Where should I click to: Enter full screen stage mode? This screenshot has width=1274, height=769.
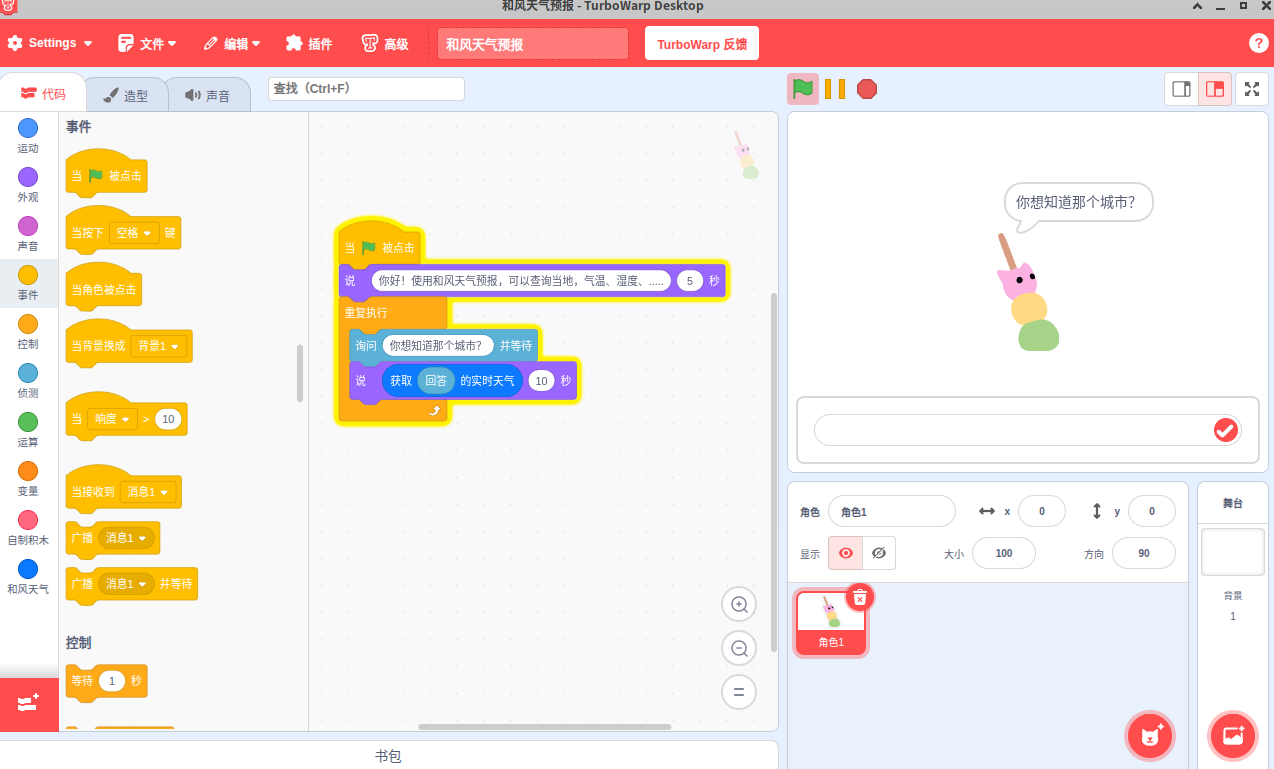click(x=1251, y=89)
